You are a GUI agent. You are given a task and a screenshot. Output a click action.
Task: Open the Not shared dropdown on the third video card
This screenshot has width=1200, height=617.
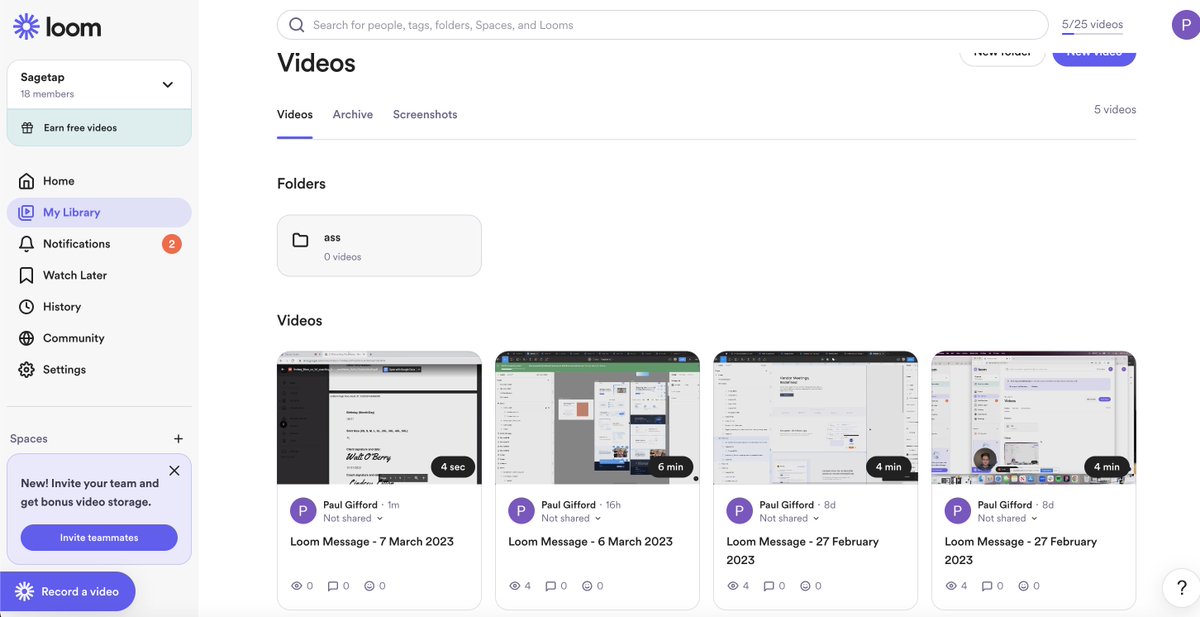[789, 518]
